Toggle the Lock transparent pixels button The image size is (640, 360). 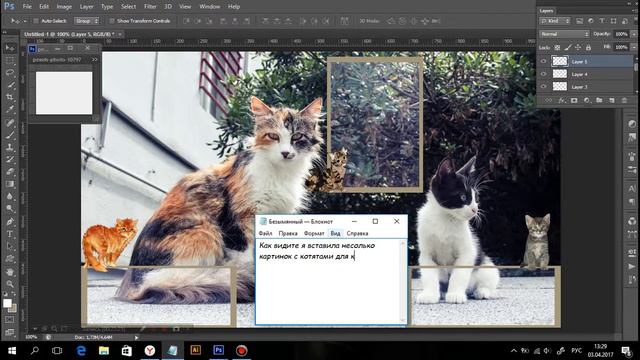pyautogui.click(x=557, y=48)
